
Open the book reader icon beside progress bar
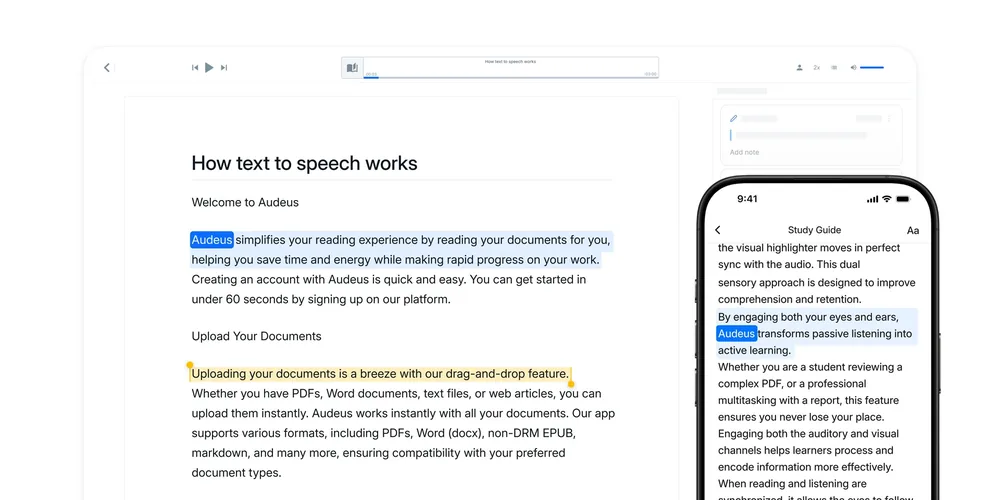click(352, 68)
